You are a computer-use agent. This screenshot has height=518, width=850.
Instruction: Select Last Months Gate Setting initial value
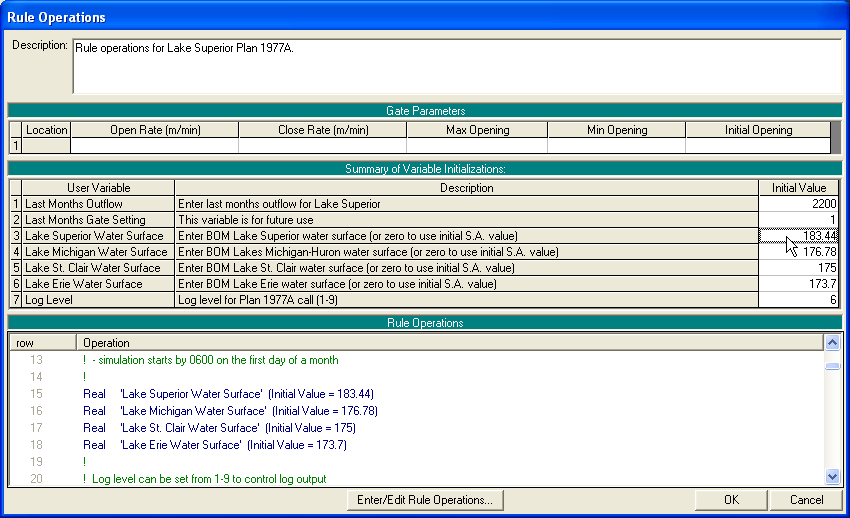click(799, 220)
